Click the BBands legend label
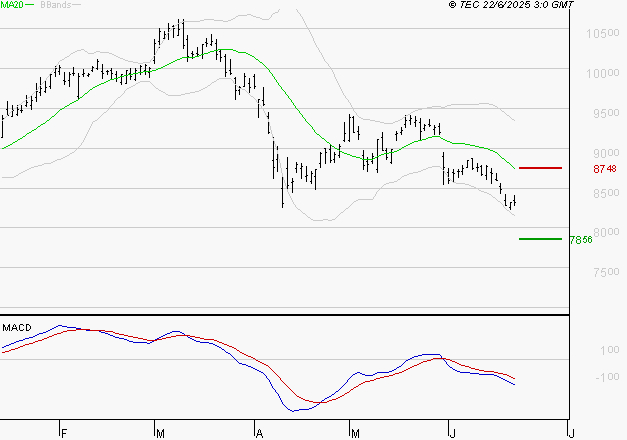The height and width of the screenshot is (440, 627). (55, 5)
